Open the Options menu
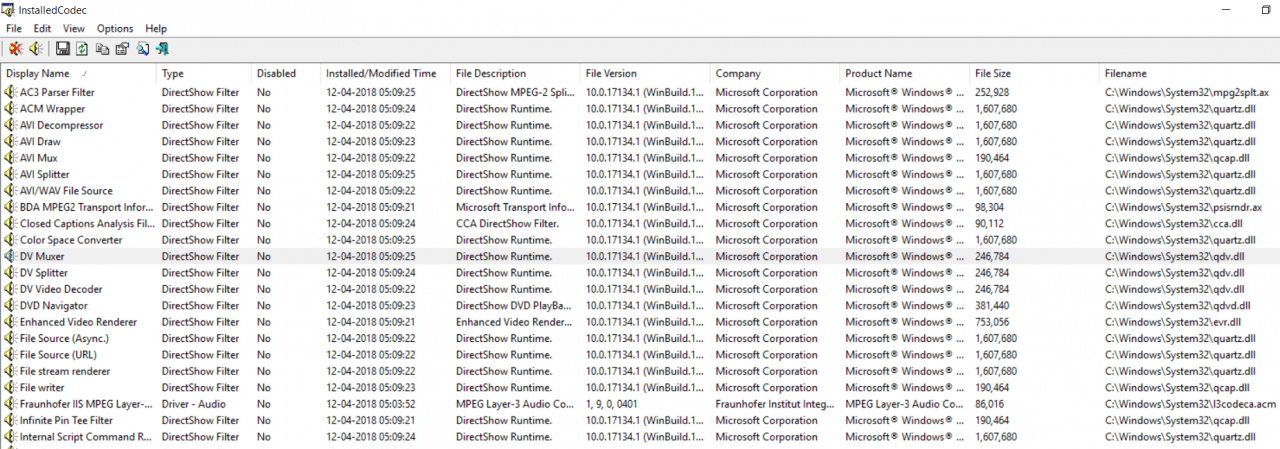The height and width of the screenshot is (449, 1280). [x=115, y=29]
